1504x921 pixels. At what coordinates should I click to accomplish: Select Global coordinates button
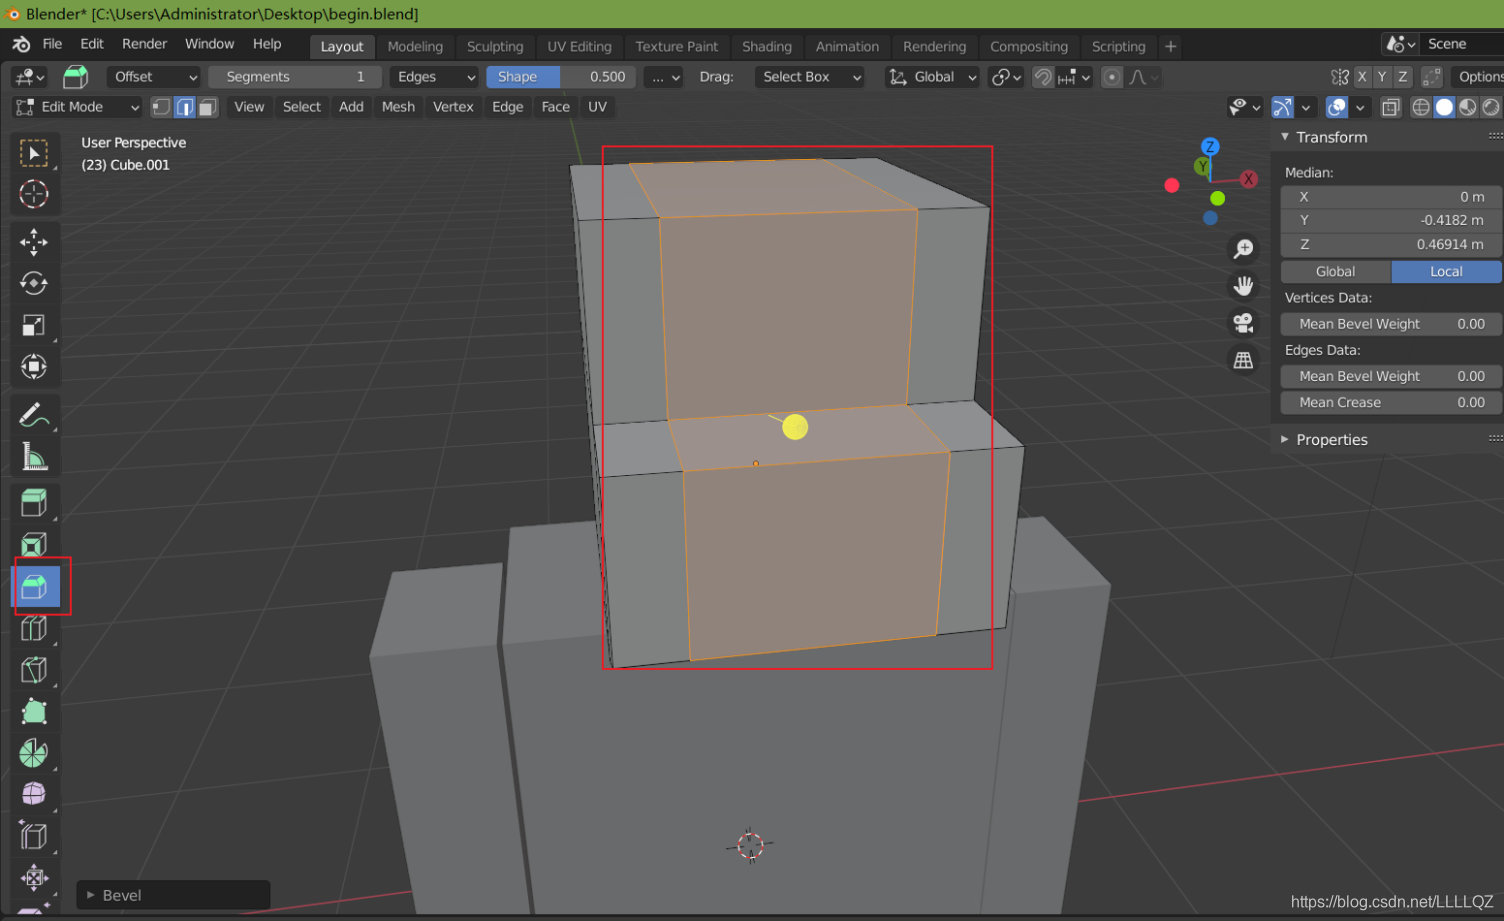(x=1335, y=272)
